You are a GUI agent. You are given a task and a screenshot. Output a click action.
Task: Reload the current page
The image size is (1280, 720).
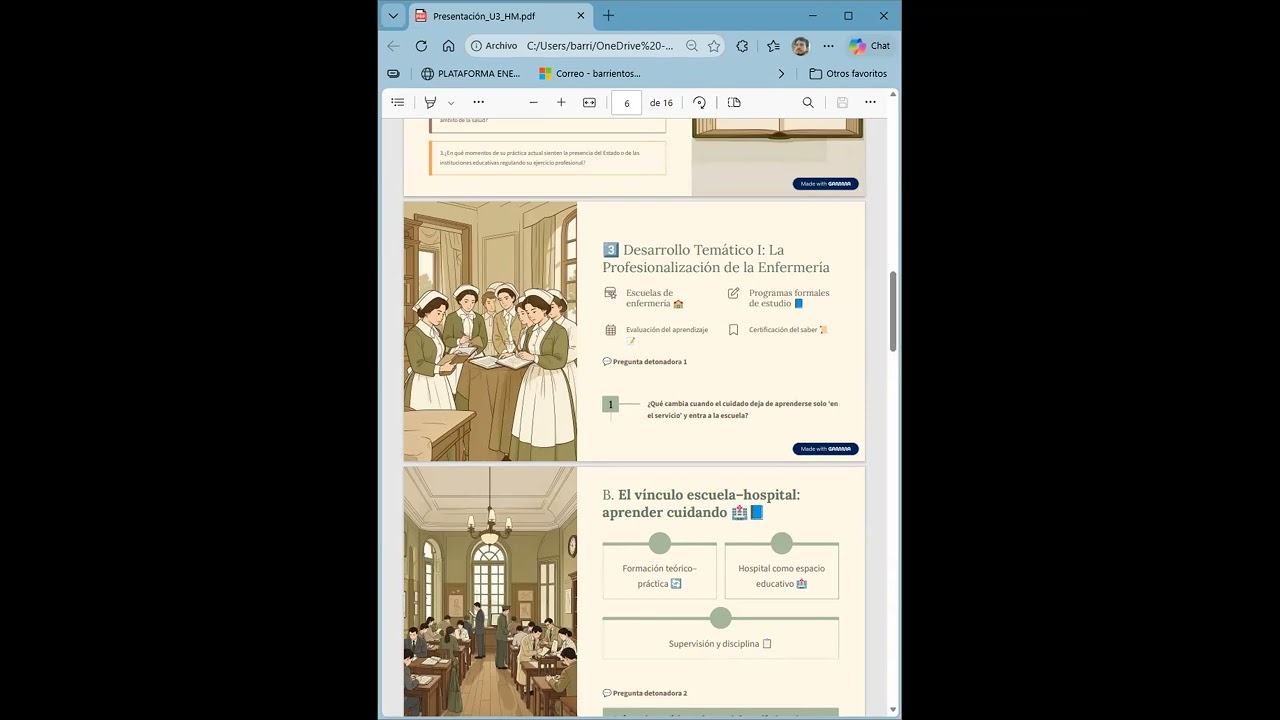pos(421,46)
